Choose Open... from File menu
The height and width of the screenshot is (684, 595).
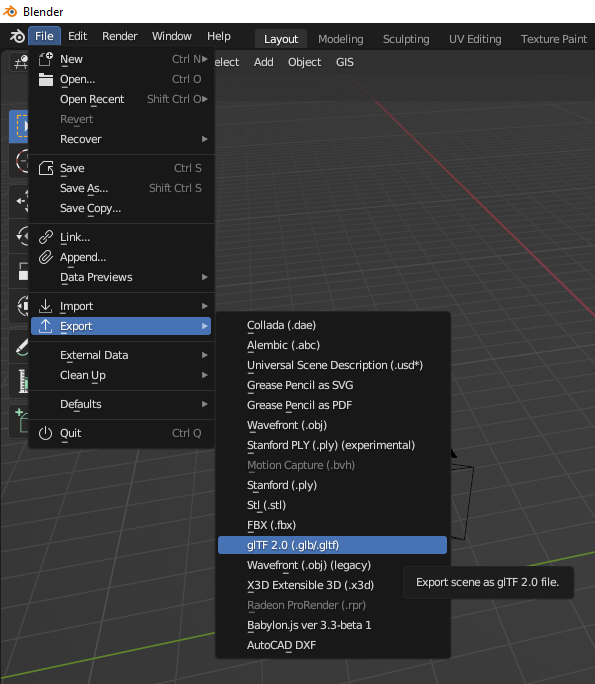click(121, 79)
